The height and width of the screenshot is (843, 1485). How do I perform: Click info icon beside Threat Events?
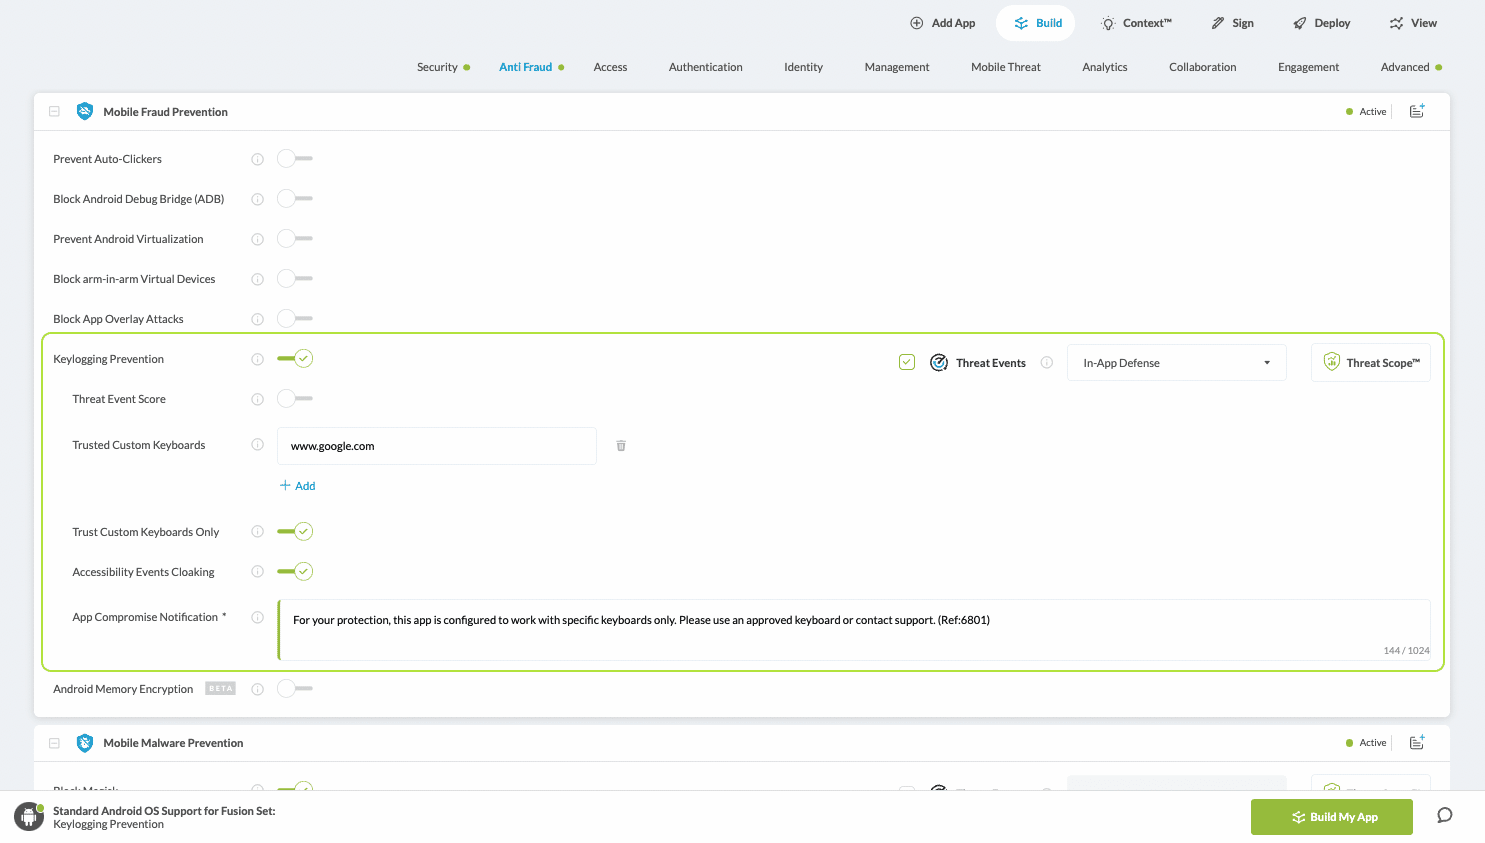tap(1046, 363)
